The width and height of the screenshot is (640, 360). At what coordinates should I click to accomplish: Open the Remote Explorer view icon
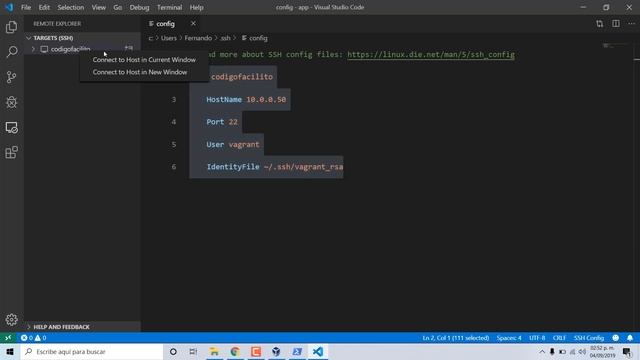11,127
